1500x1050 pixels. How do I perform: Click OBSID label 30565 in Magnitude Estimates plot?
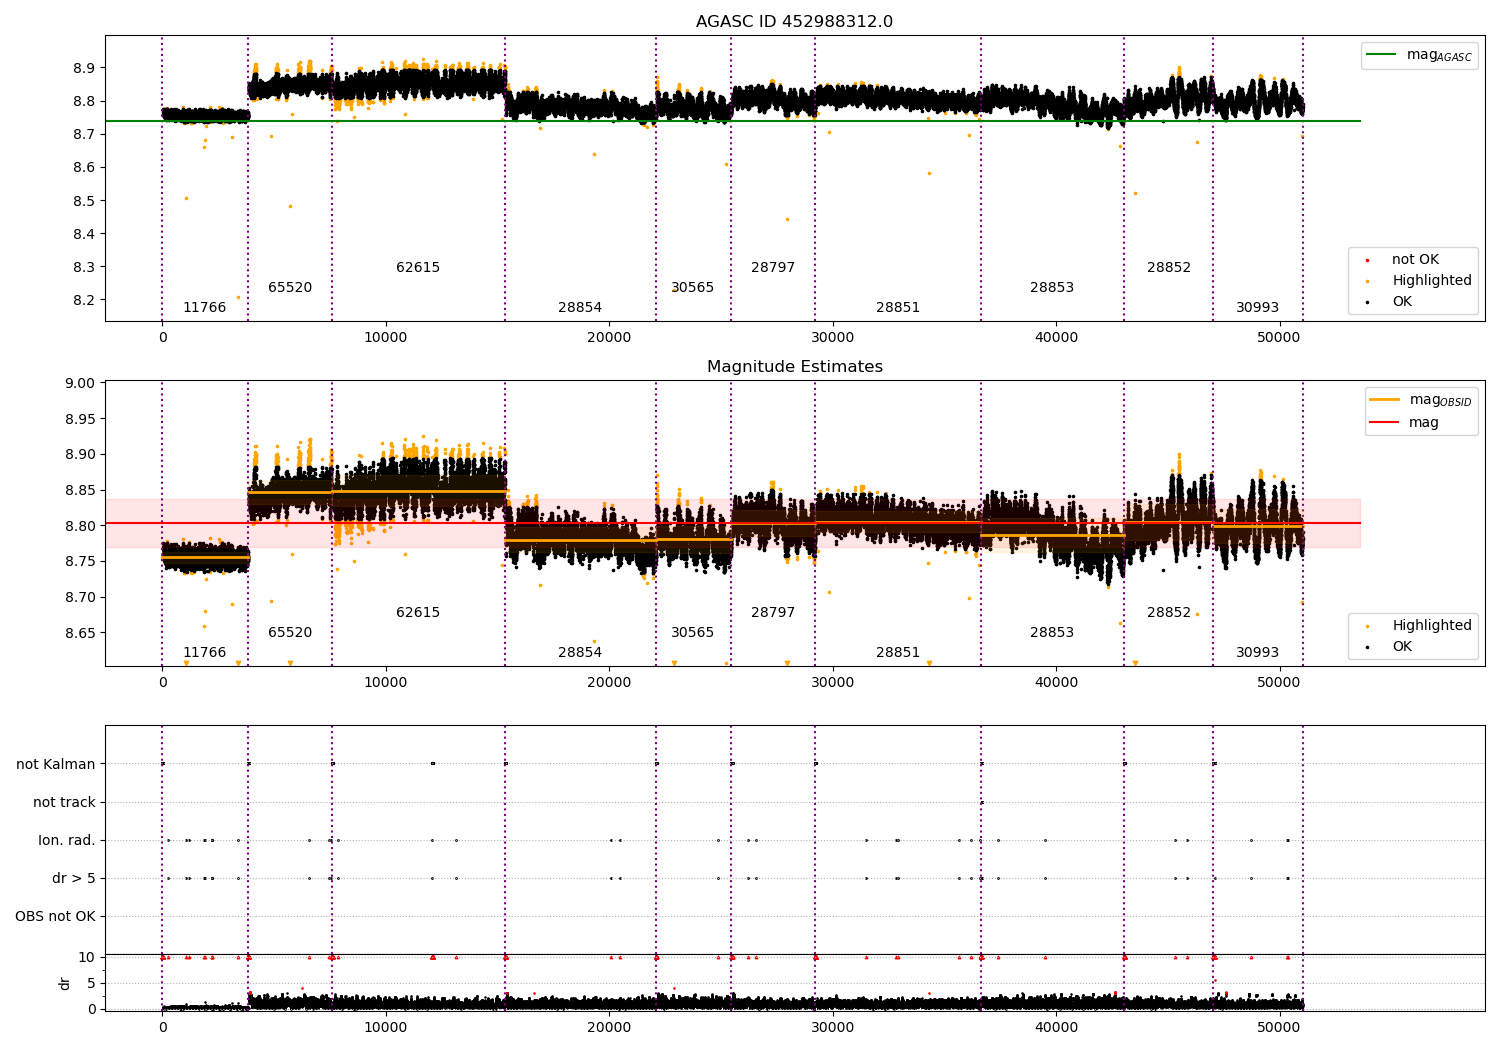692,633
